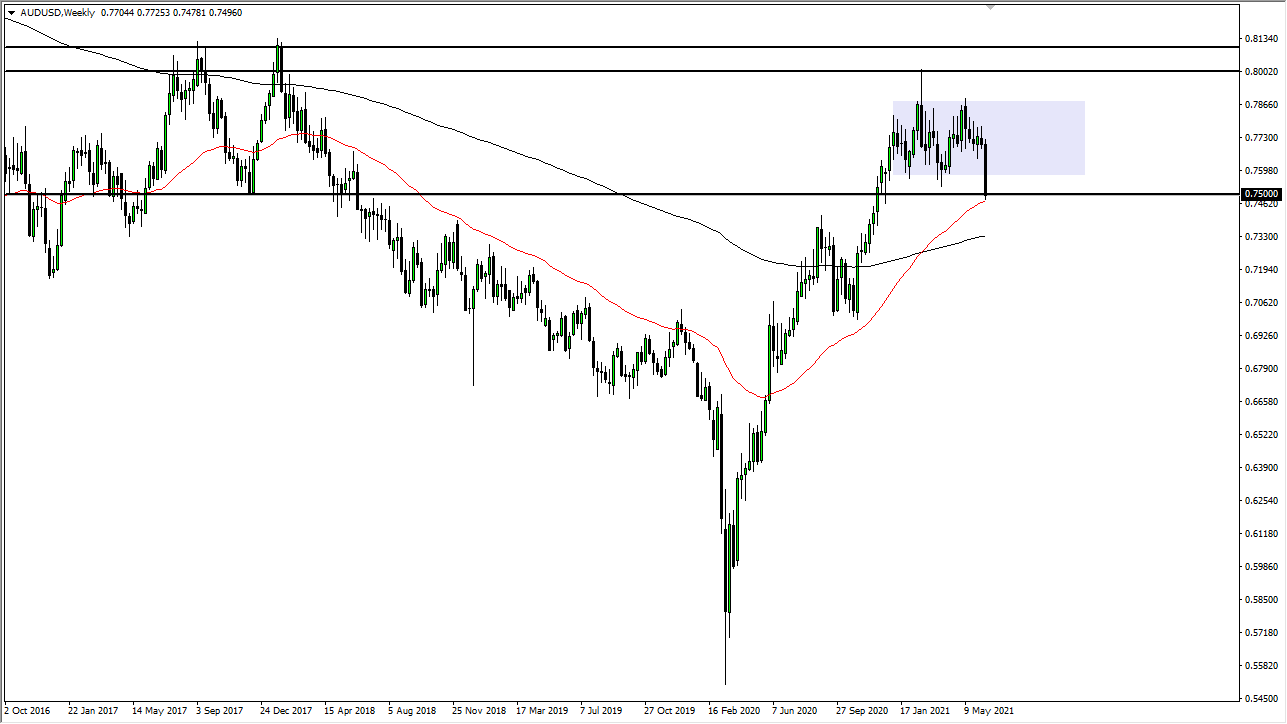Select the upper horizontal resistance line at 0.81340
This screenshot has width=1287, height=724.
600,47
